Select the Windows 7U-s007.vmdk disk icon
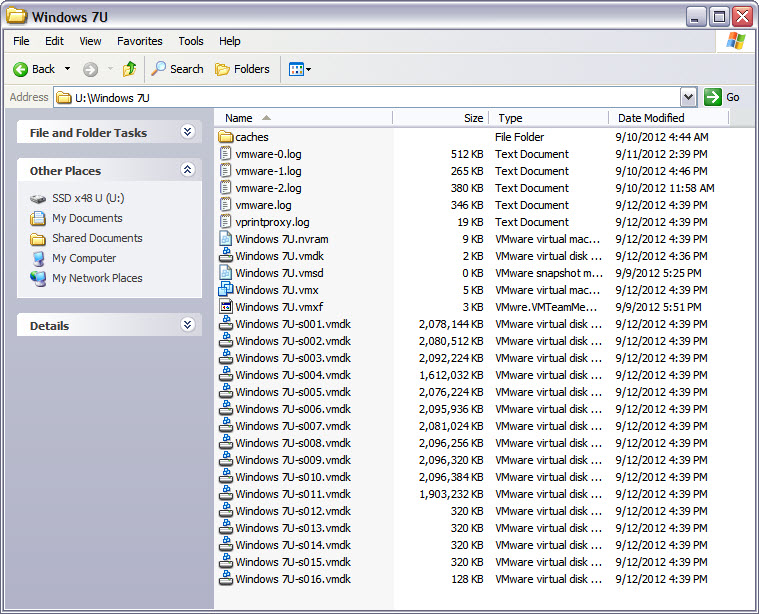The image size is (759, 614). click(x=226, y=426)
